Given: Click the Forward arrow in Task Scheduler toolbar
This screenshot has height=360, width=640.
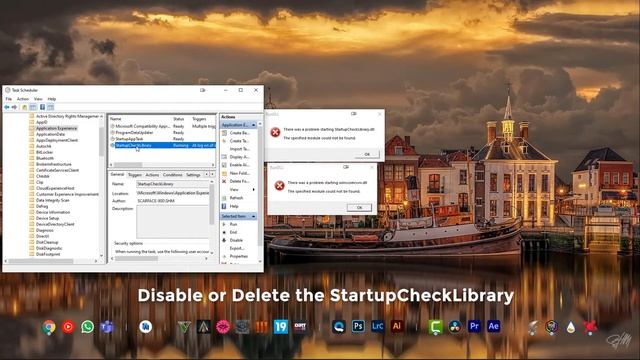Looking at the screenshot, I should click(14, 107).
